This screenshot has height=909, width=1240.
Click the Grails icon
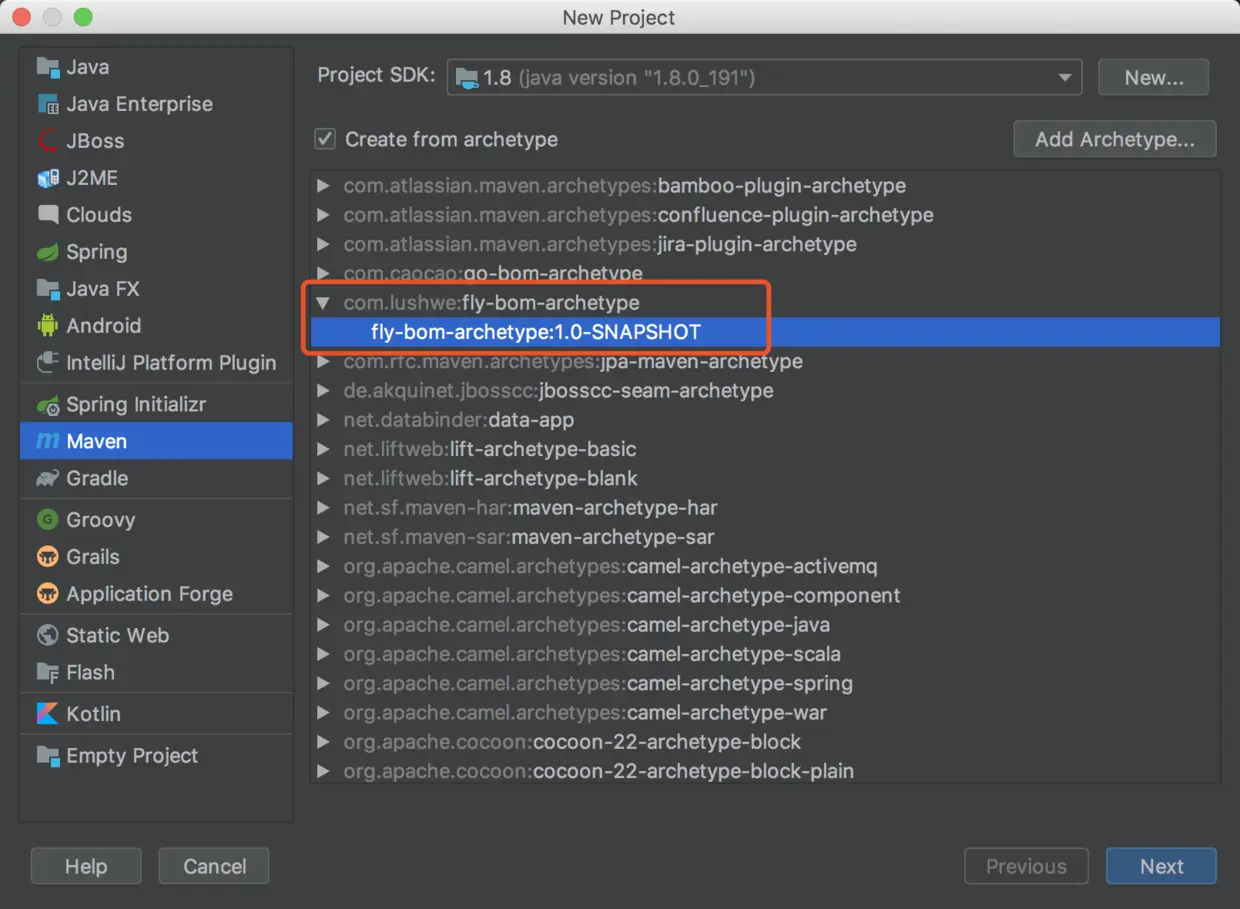click(x=48, y=557)
